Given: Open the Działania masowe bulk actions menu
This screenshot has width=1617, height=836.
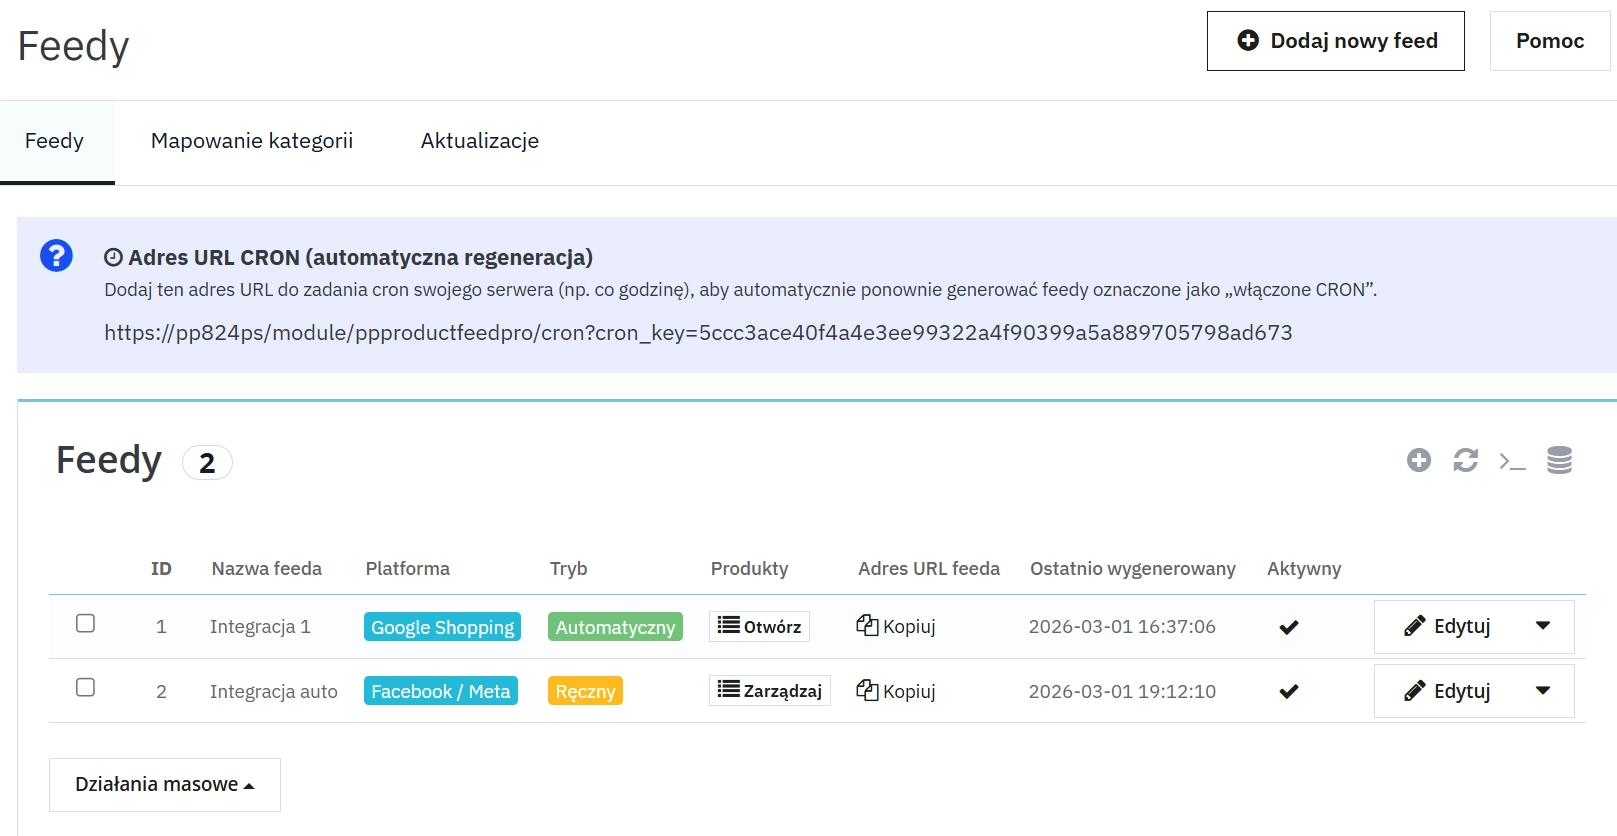Looking at the screenshot, I should point(165,784).
